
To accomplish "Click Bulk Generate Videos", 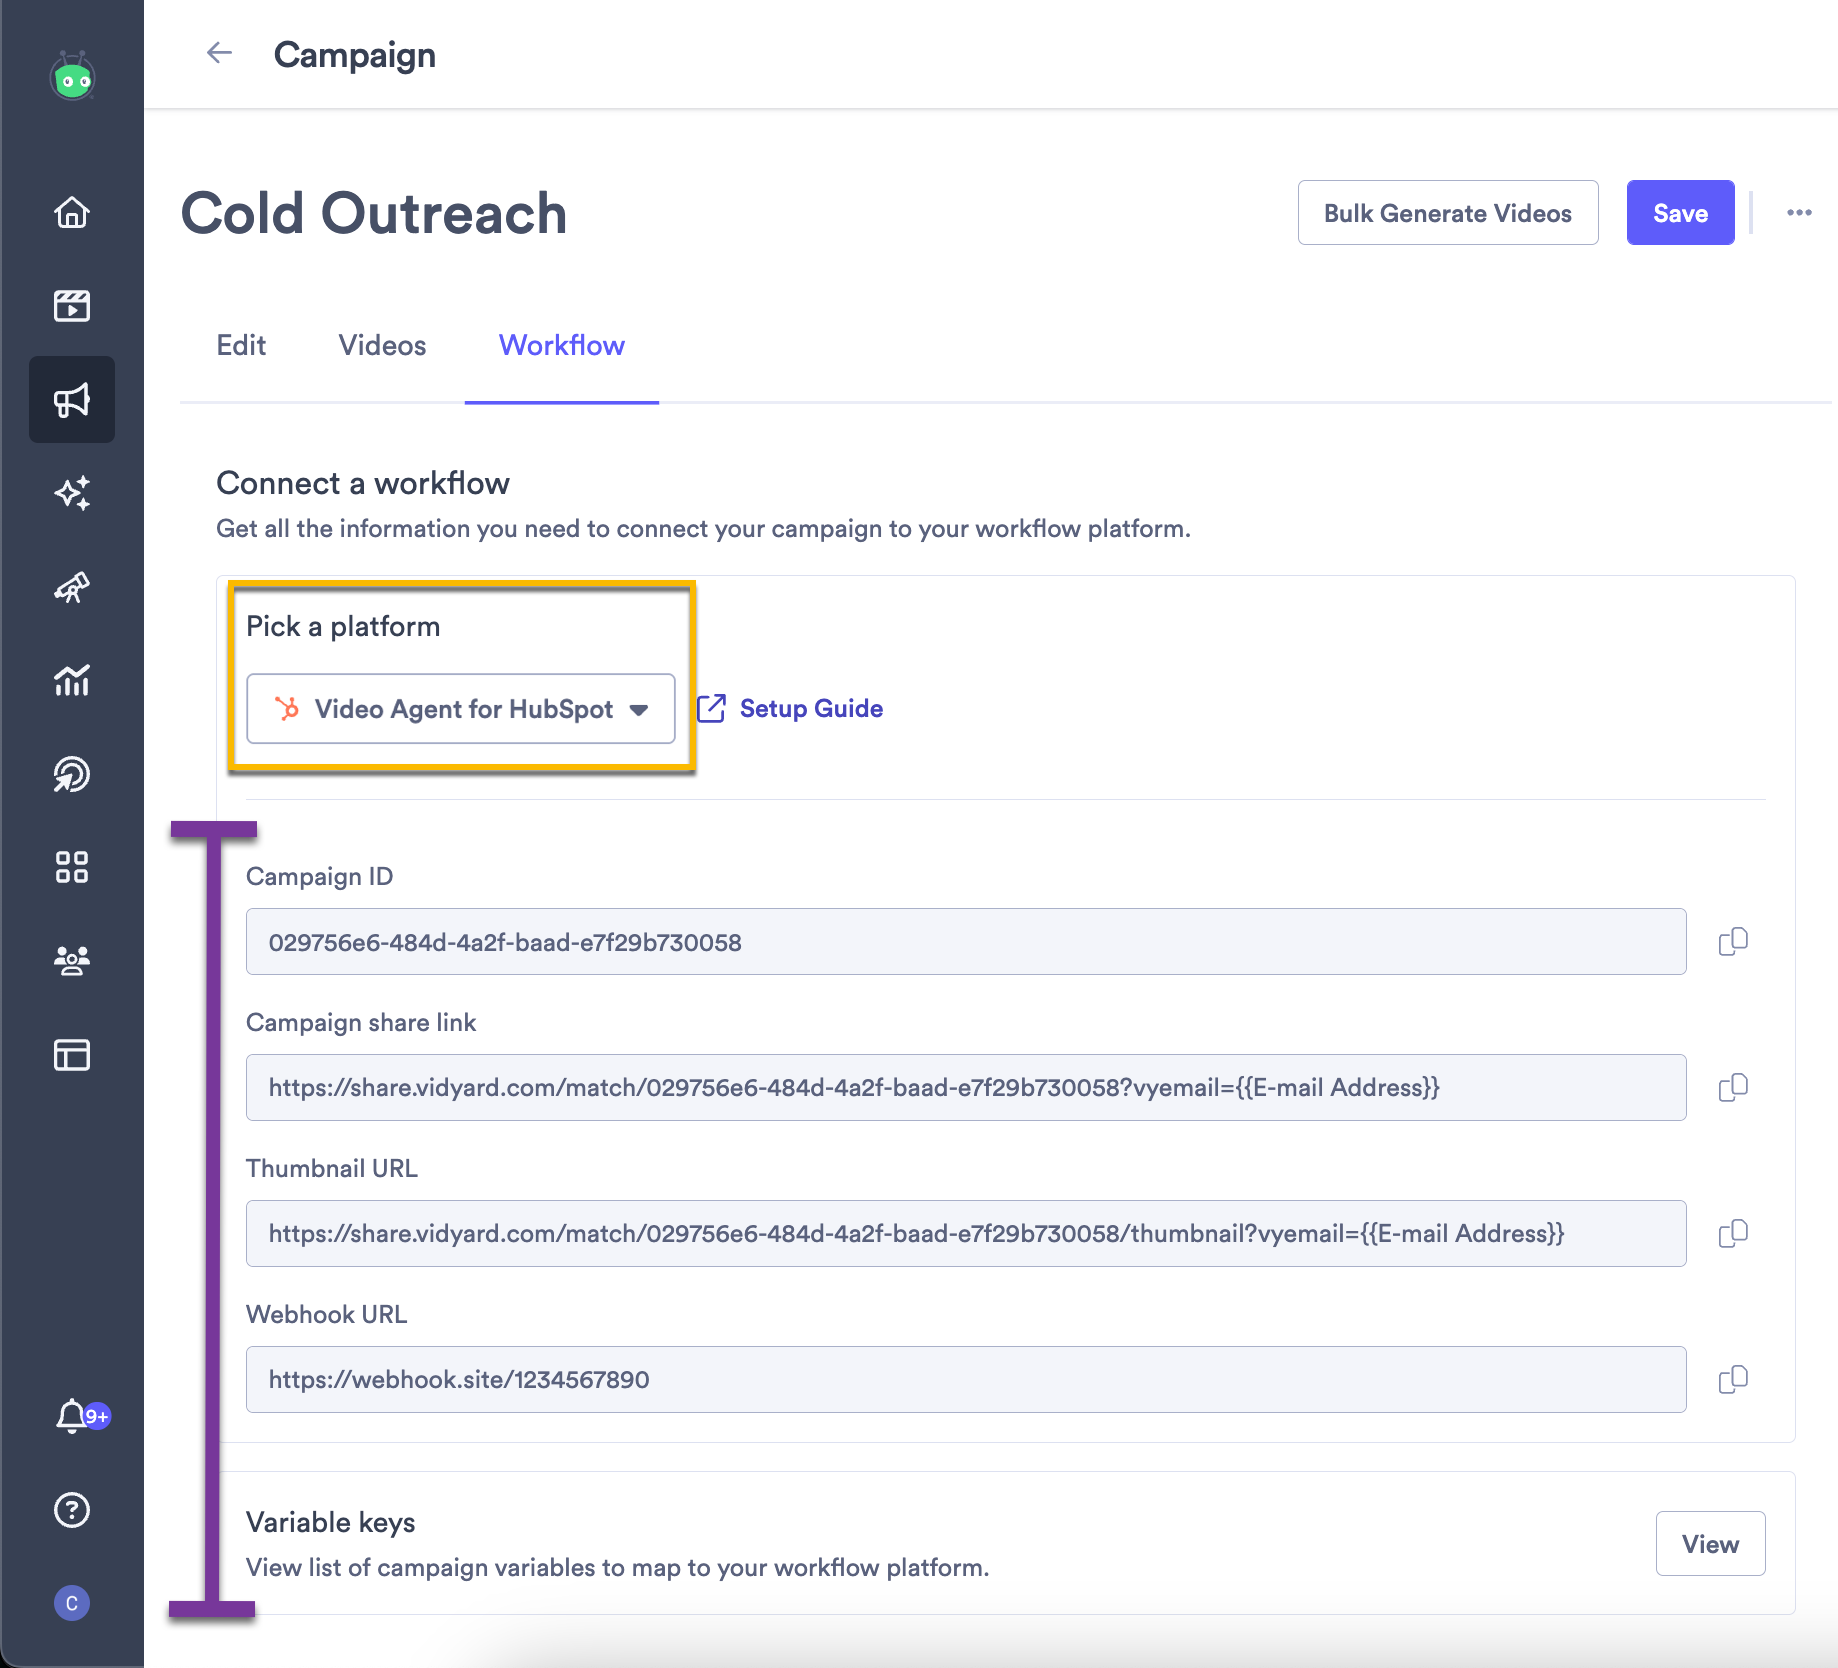I will click(x=1447, y=212).
